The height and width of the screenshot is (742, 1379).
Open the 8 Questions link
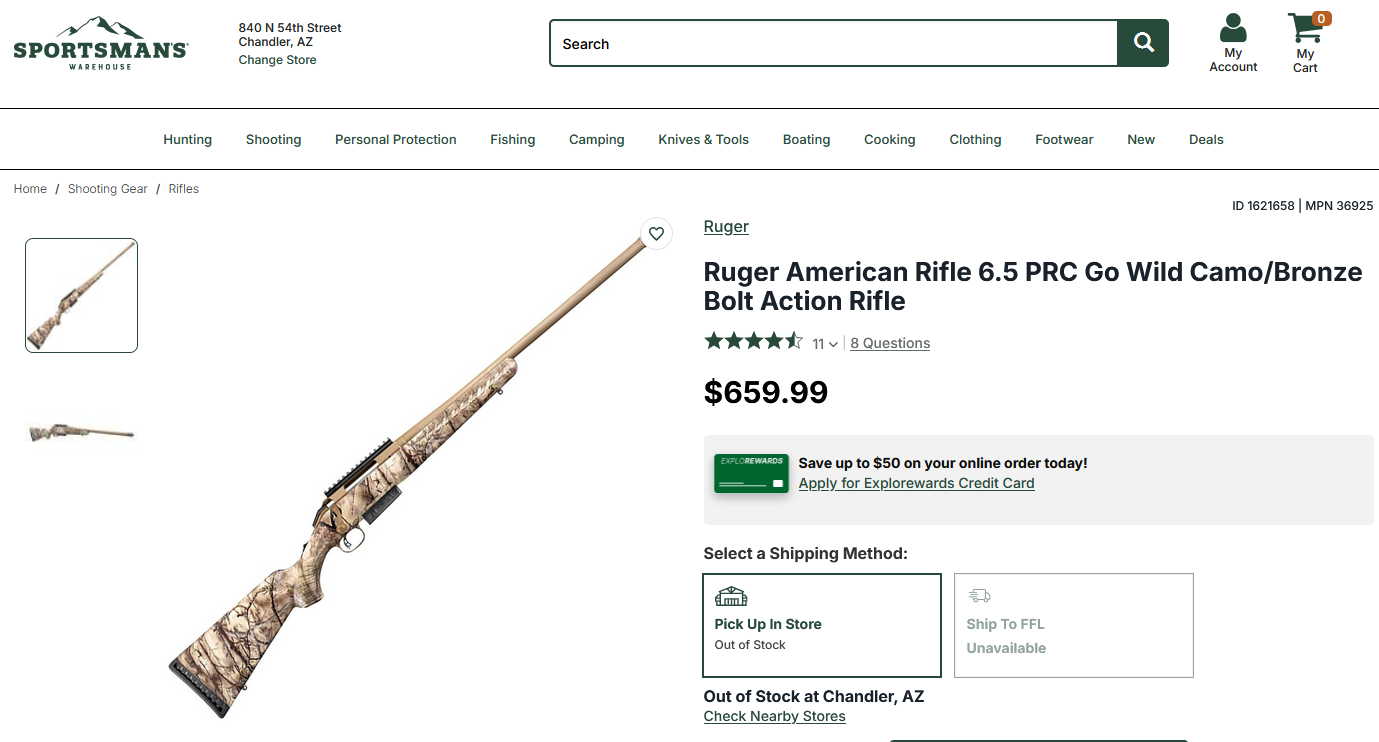click(x=890, y=343)
